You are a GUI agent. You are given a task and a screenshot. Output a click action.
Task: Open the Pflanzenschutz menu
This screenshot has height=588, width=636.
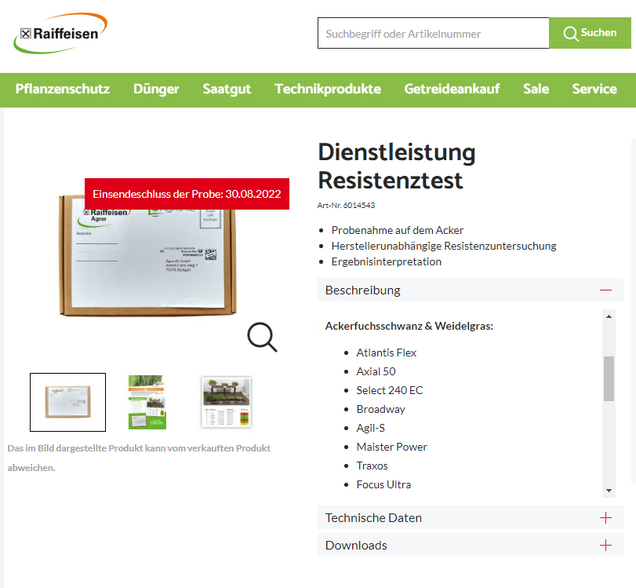(62, 89)
